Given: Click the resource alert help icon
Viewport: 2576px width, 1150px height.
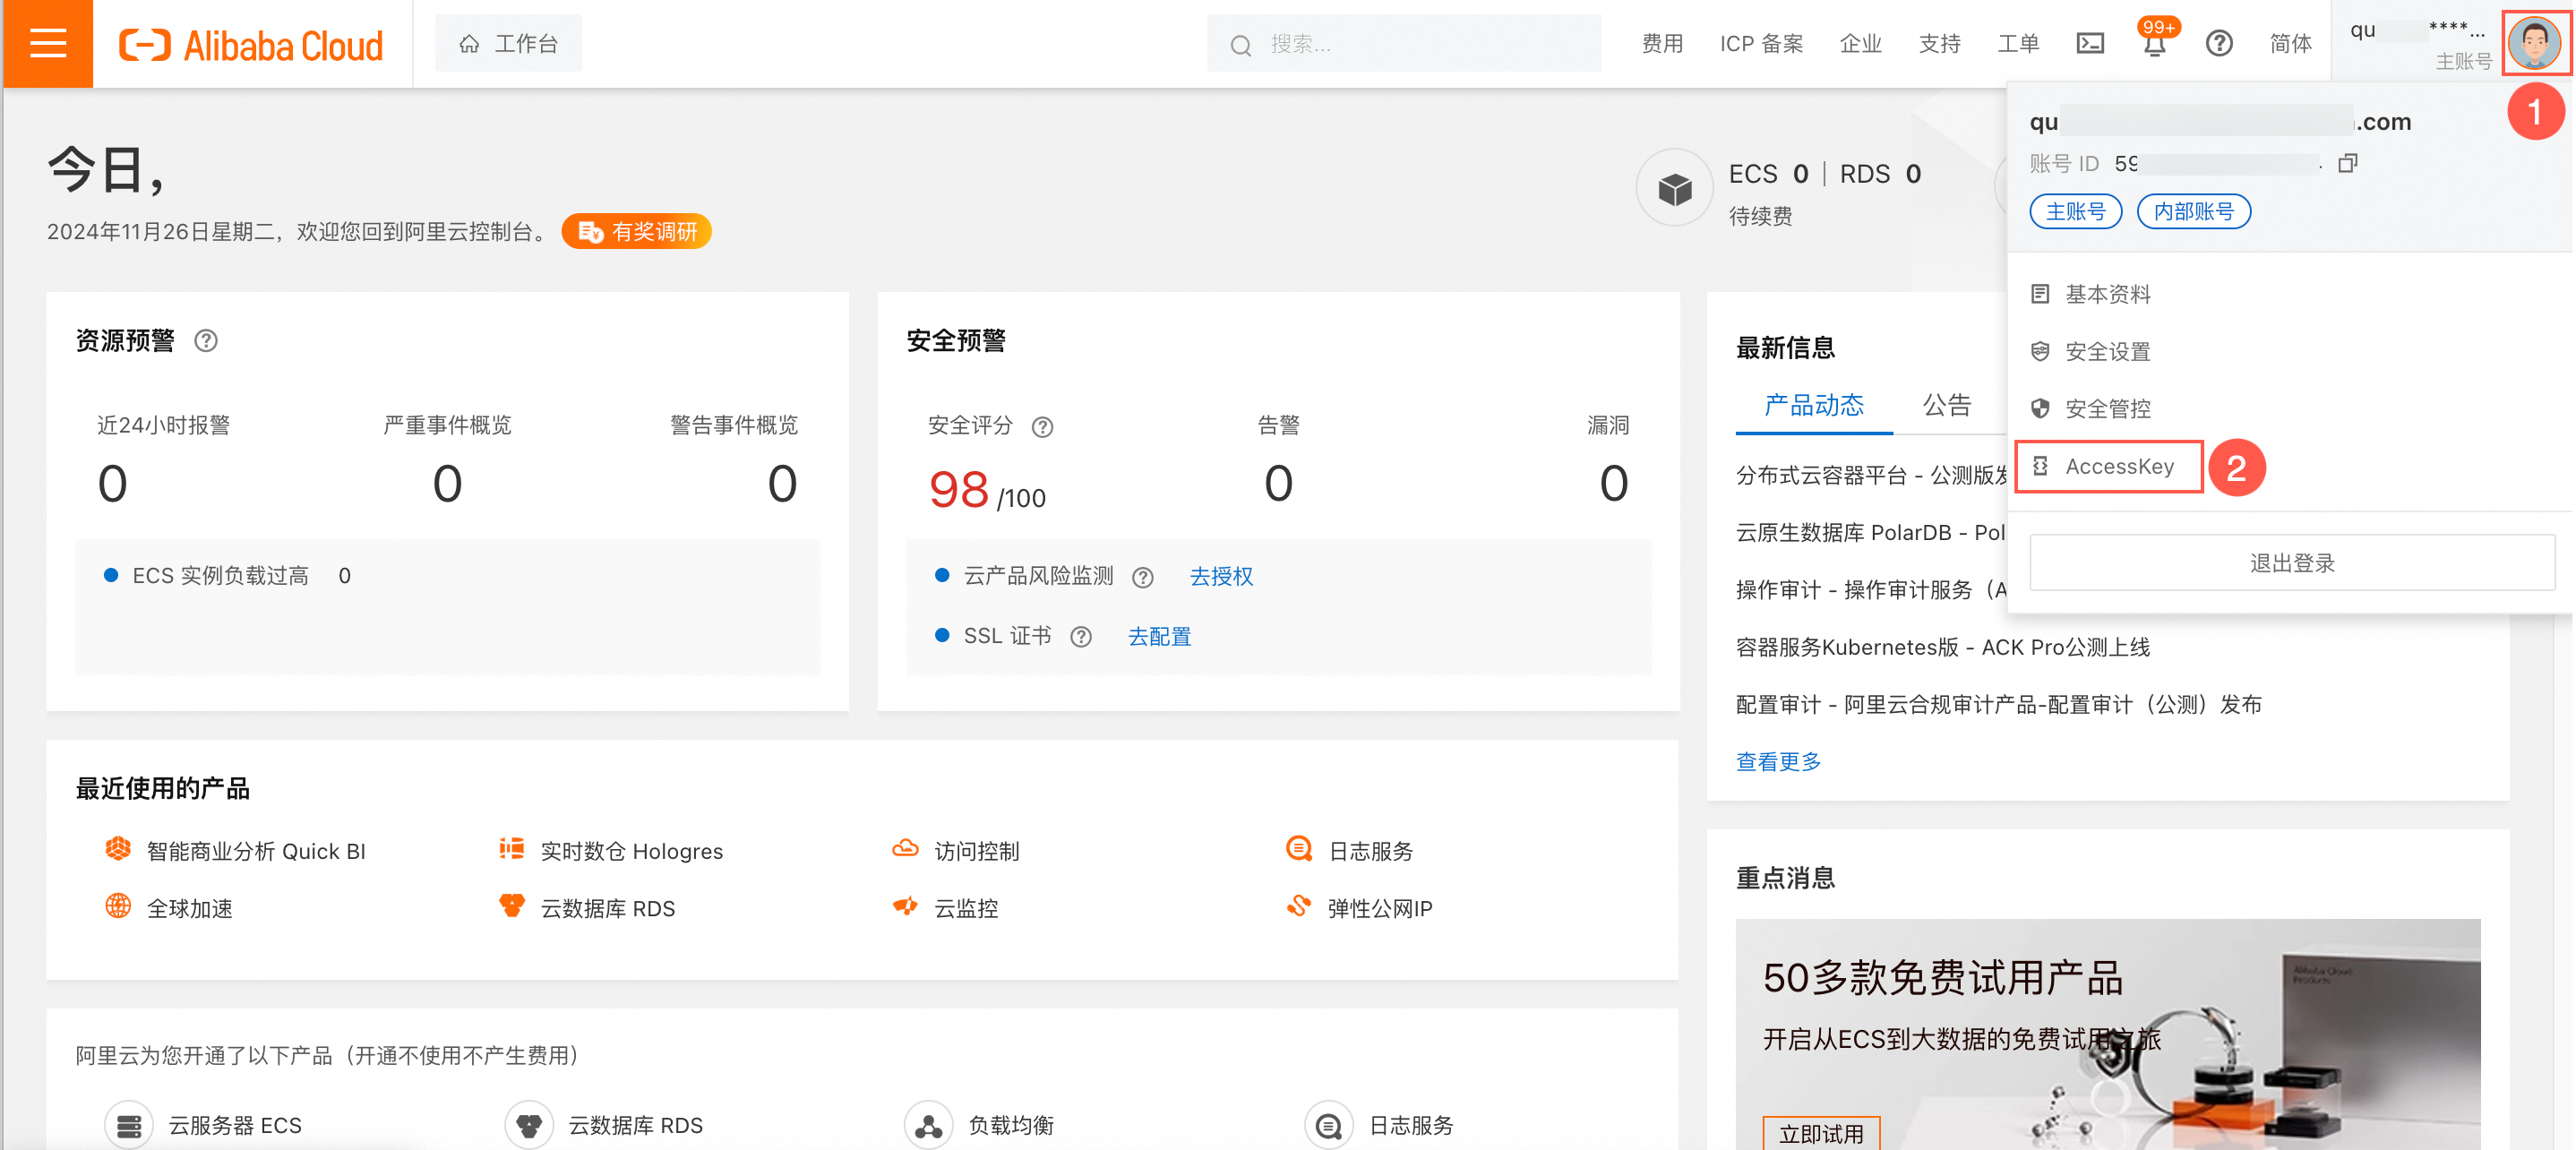Looking at the screenshot, I should click(206, 341).
